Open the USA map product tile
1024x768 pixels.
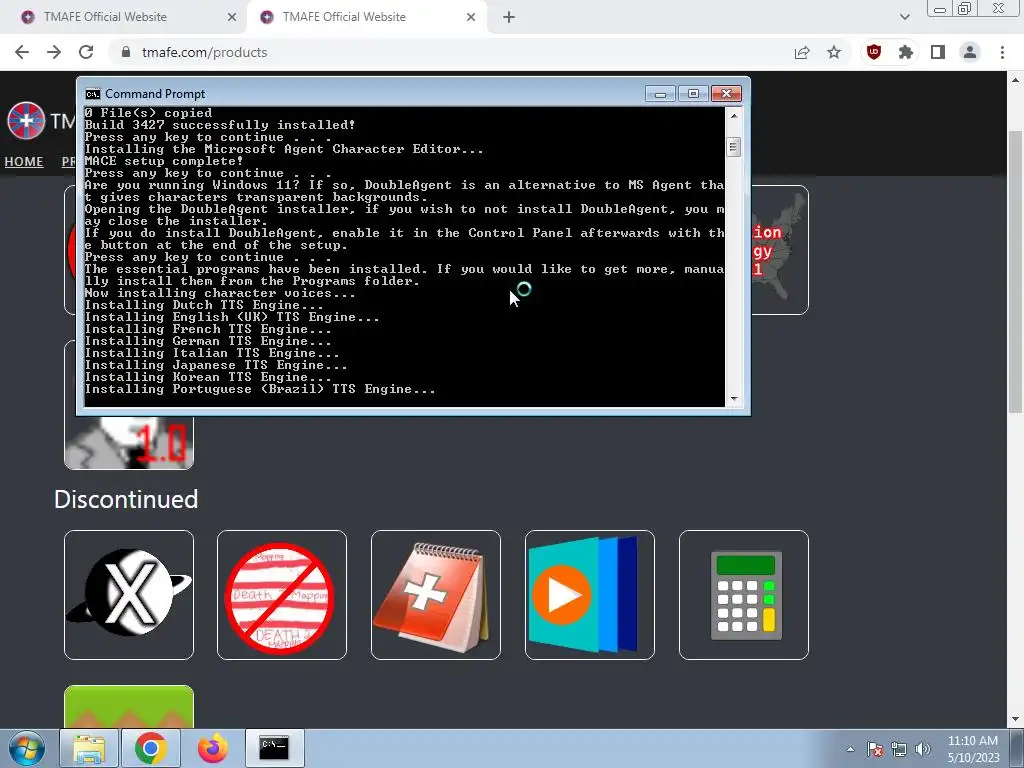coord(780,249)
